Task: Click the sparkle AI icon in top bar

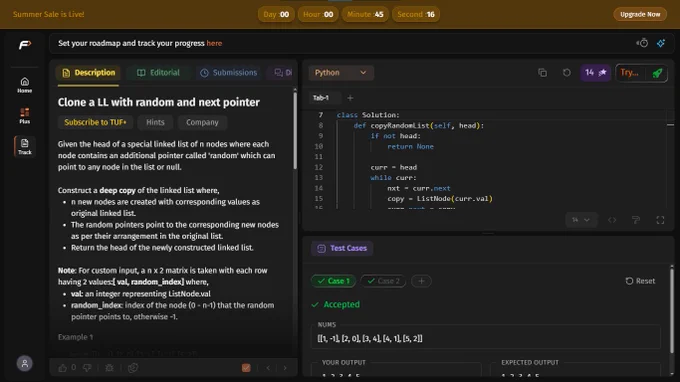Action: pos(660,43)
